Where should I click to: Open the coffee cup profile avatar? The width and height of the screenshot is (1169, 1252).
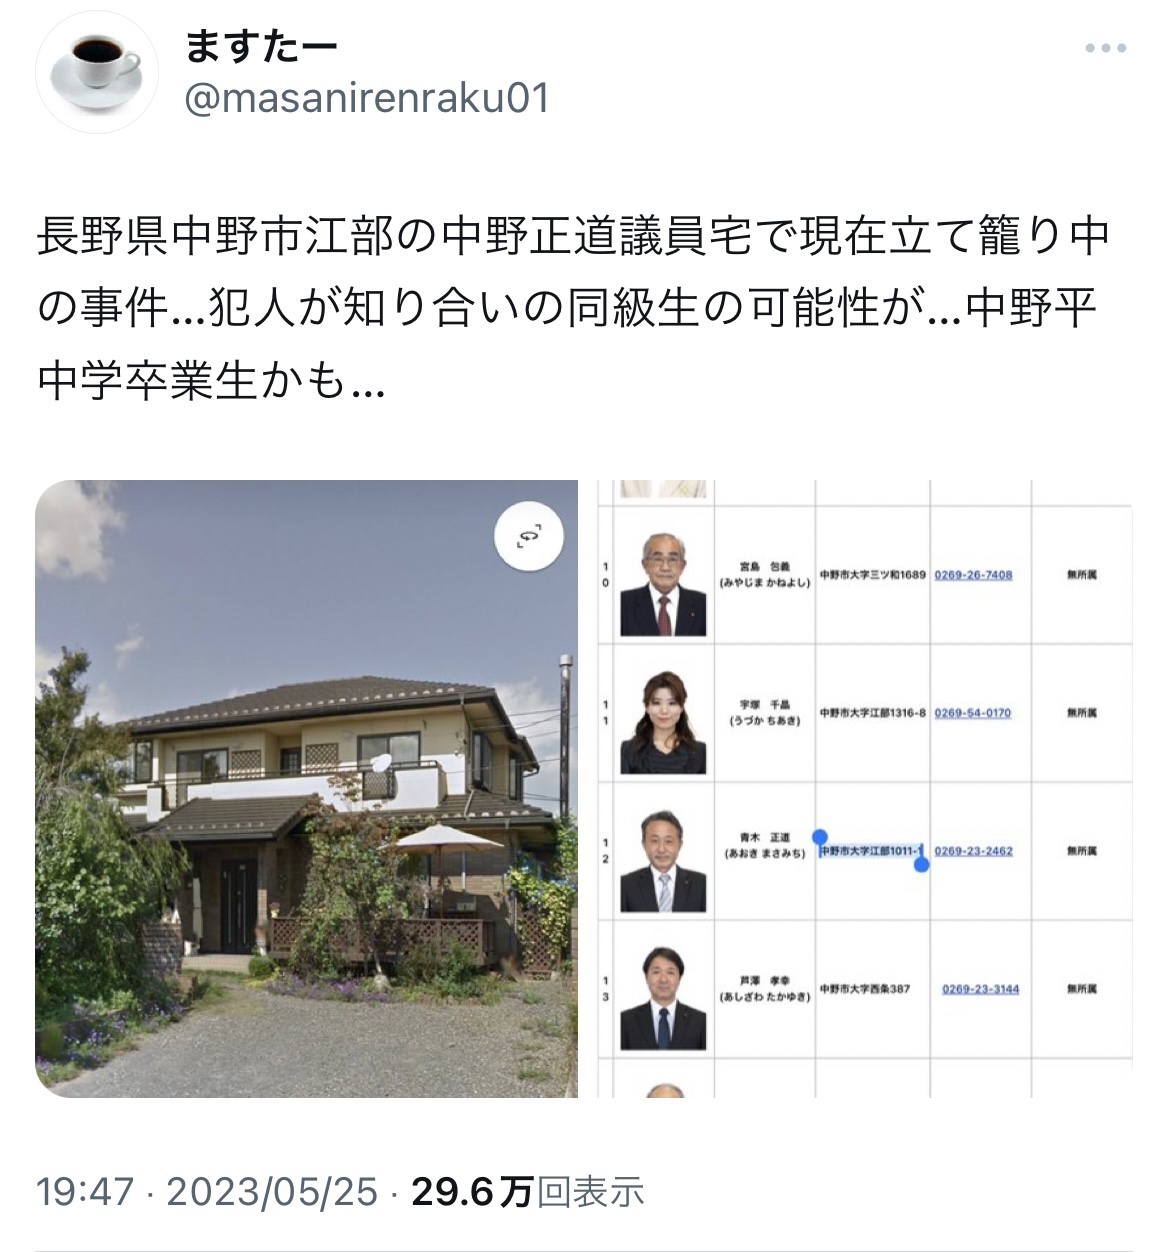click(x=96, y=73)
